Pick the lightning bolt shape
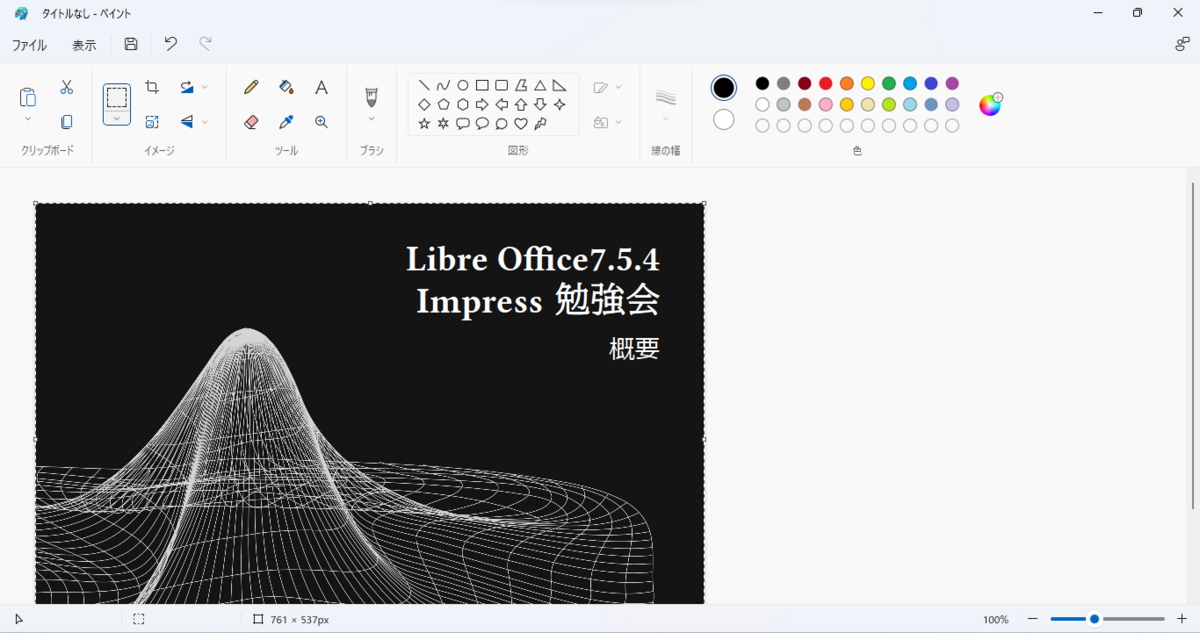 (x=540, y=123)
